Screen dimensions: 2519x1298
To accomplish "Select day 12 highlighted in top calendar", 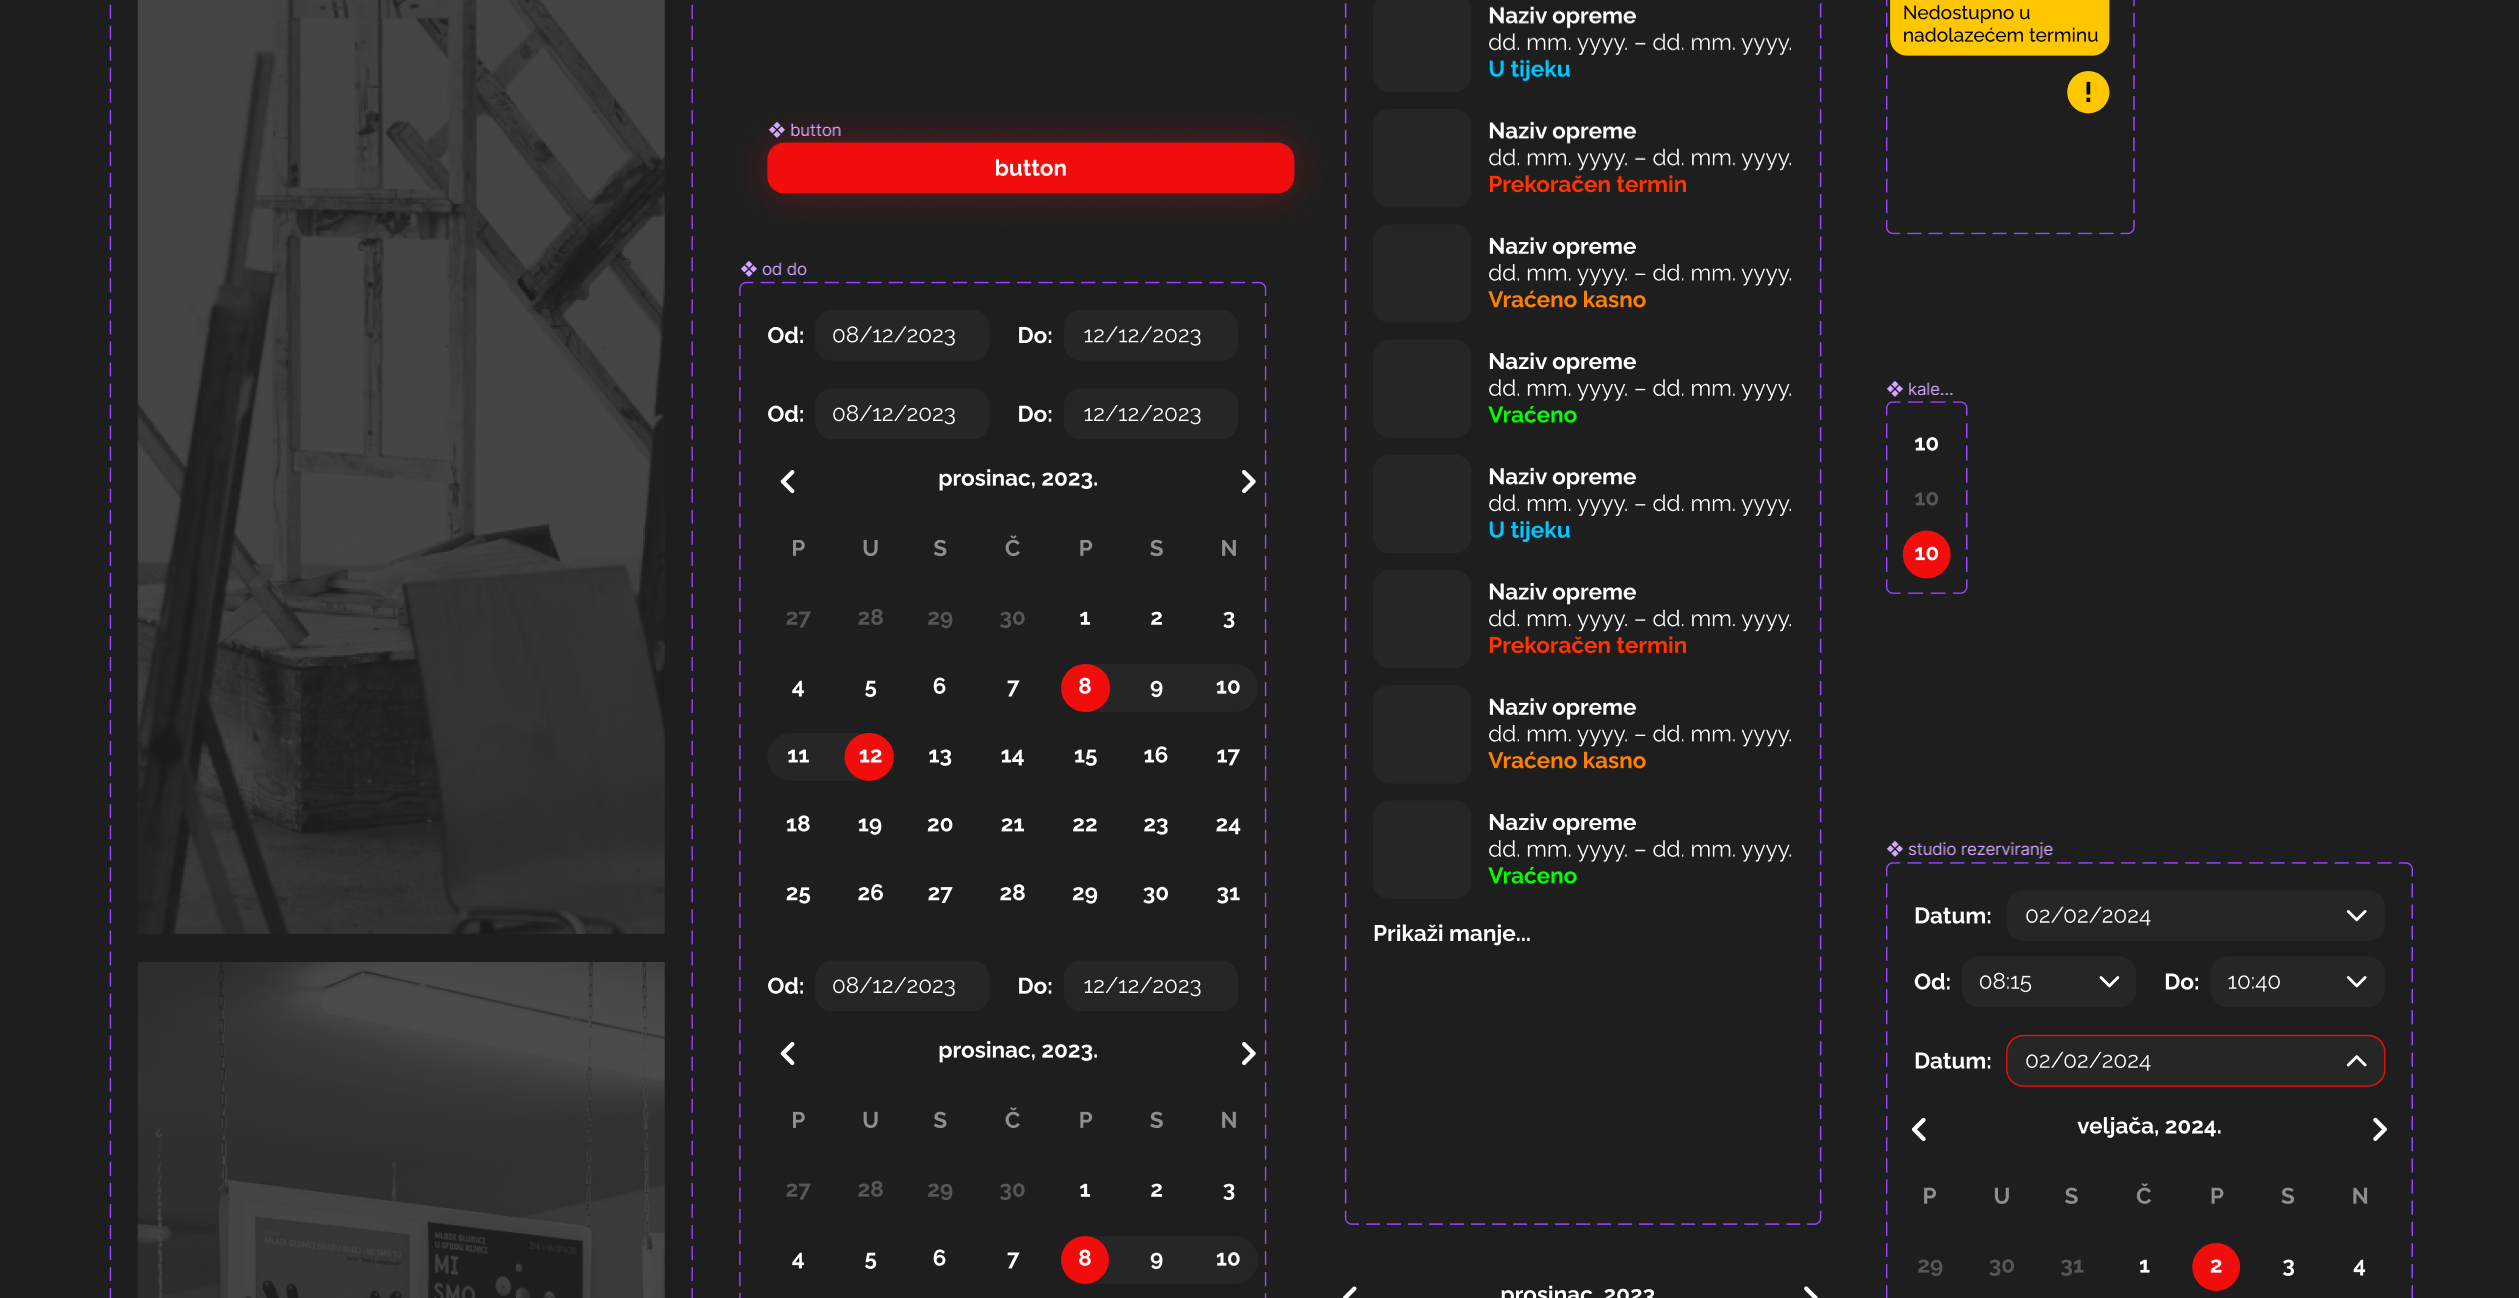I will click(x=869, y=756).
